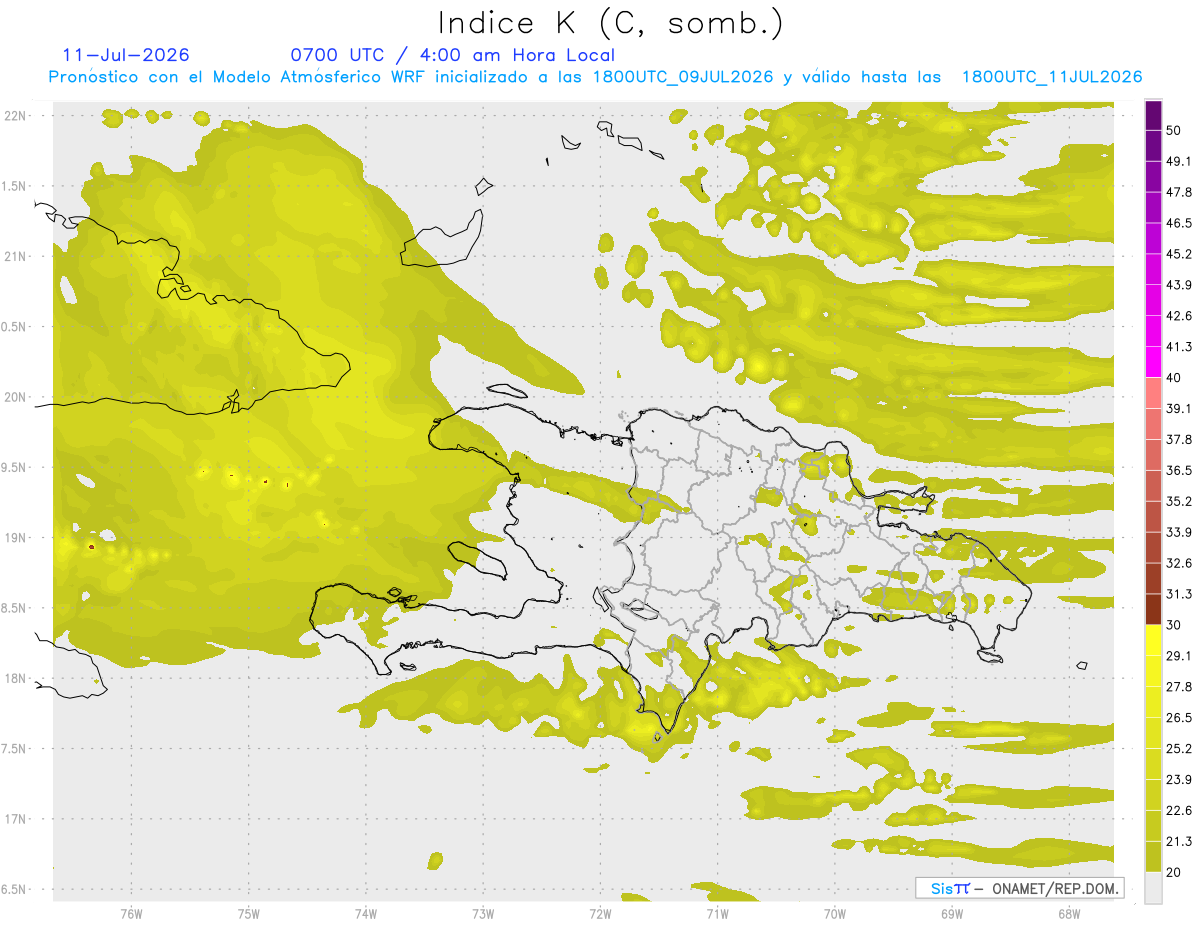The image size is (1200, 927).
Task: Click '0700 UTC / 4:00 am Hora Local'
Action: (x=452, y=55)
